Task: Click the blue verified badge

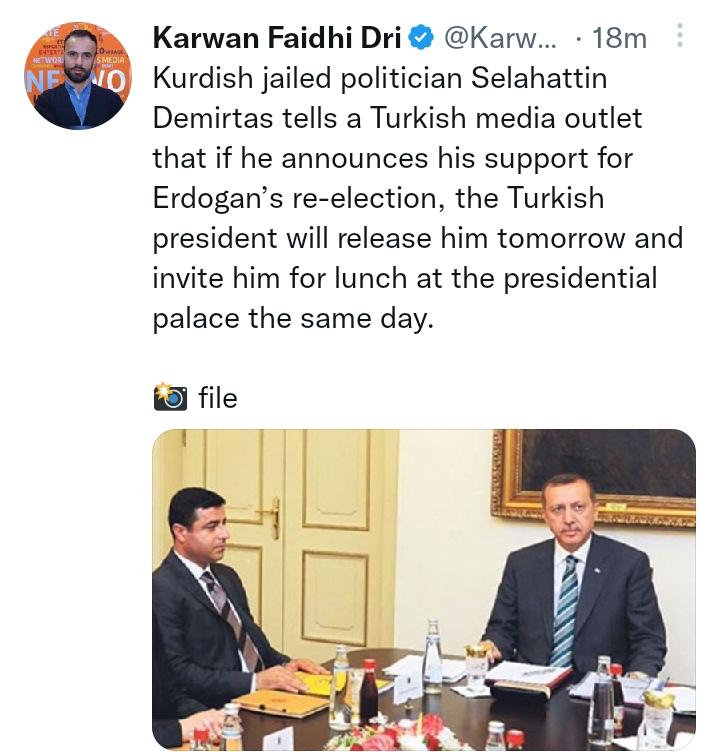Action: click(421, 39)
